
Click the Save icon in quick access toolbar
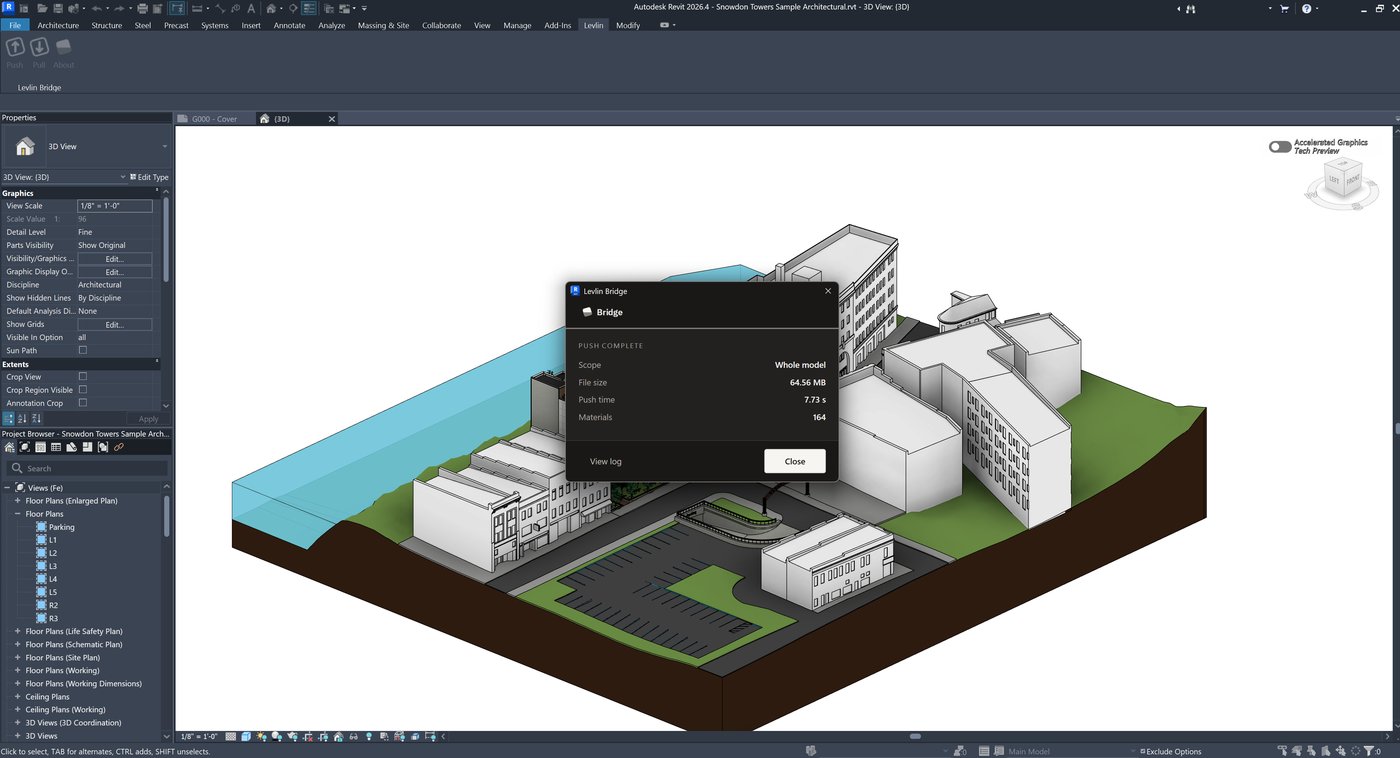[x=58, y=8]
